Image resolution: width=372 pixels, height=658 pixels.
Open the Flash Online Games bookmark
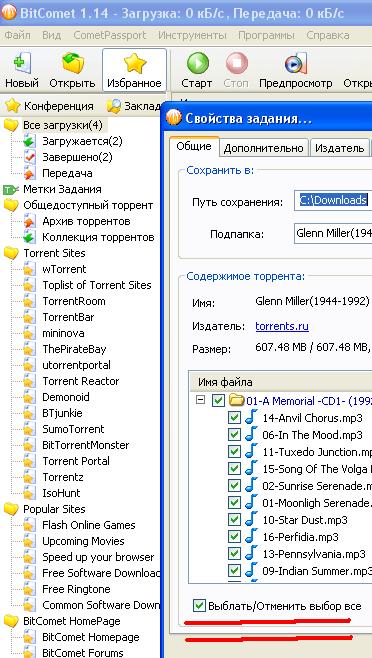click(89, 525)
